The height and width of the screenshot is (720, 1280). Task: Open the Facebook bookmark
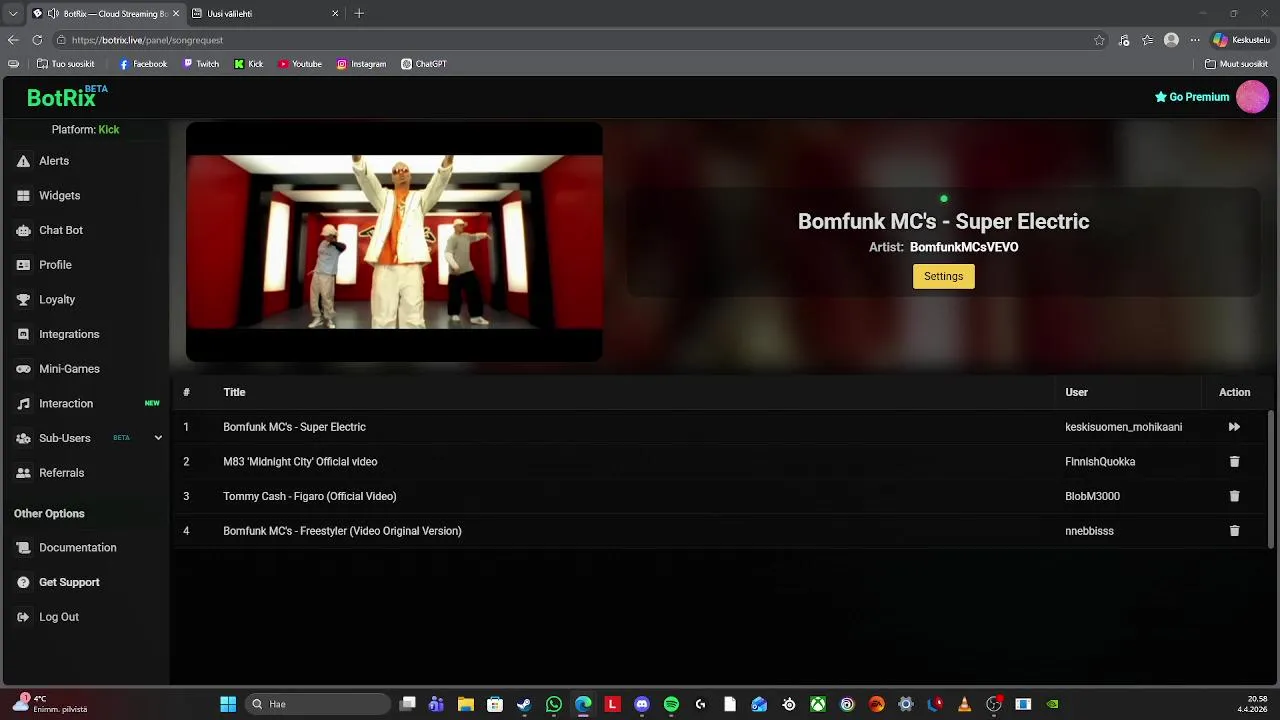tap(143, 64)
